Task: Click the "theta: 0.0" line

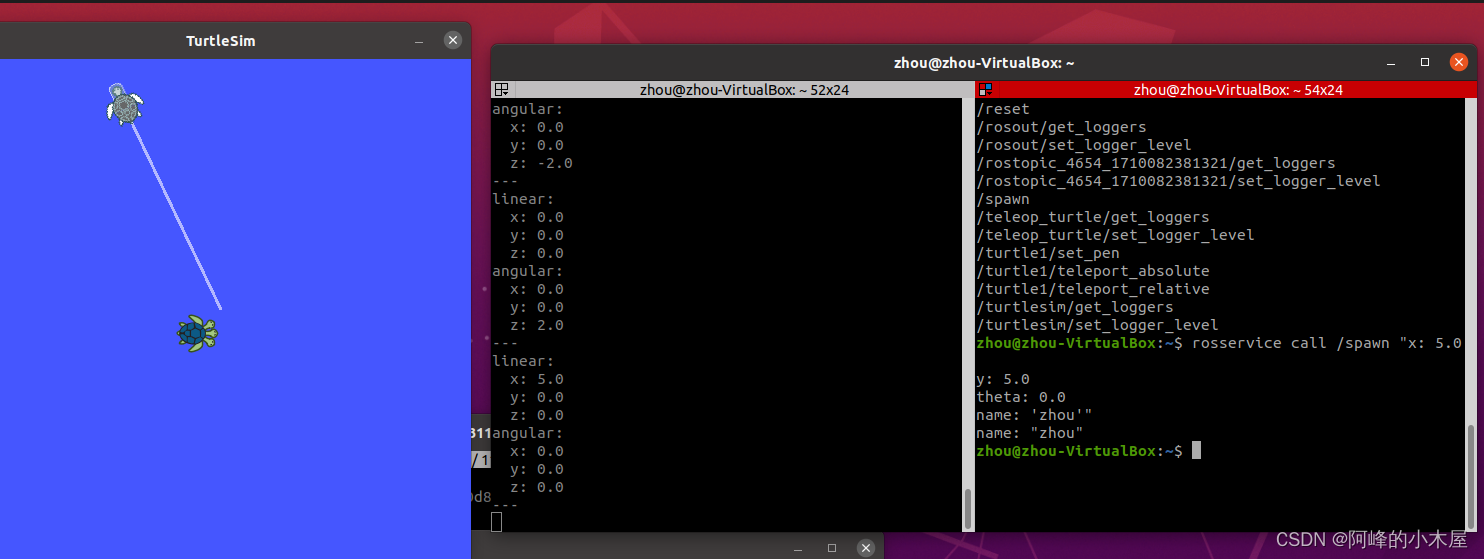Action: 1021,397
